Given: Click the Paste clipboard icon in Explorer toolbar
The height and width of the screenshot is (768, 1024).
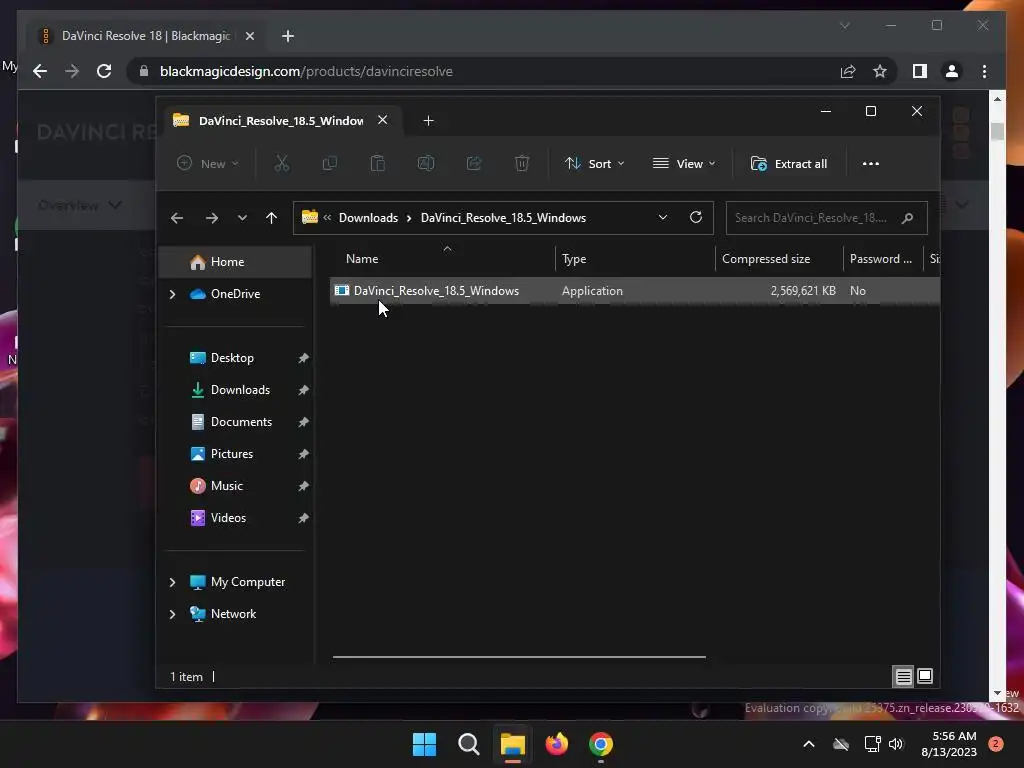Looking at the screenshot, I should 377,163.
